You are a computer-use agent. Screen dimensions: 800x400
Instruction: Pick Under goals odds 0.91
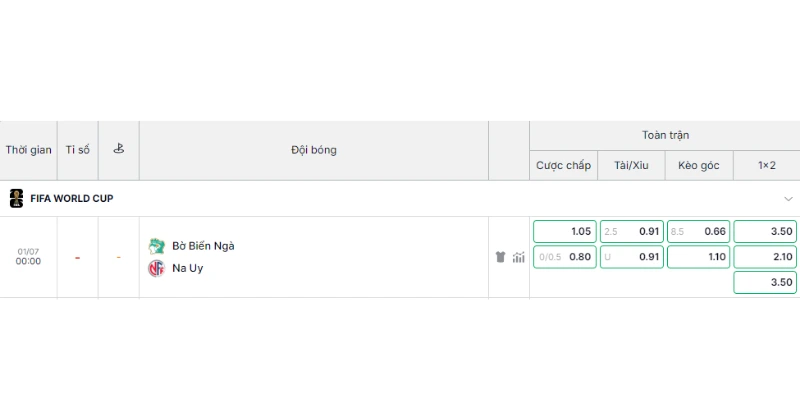(x=632, y=257)
